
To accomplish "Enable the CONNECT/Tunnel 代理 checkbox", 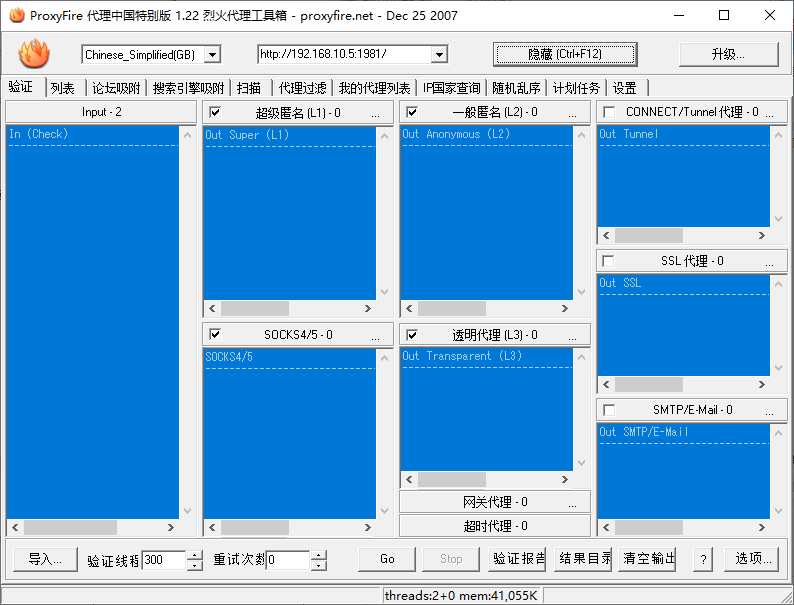I will point(609,112).
